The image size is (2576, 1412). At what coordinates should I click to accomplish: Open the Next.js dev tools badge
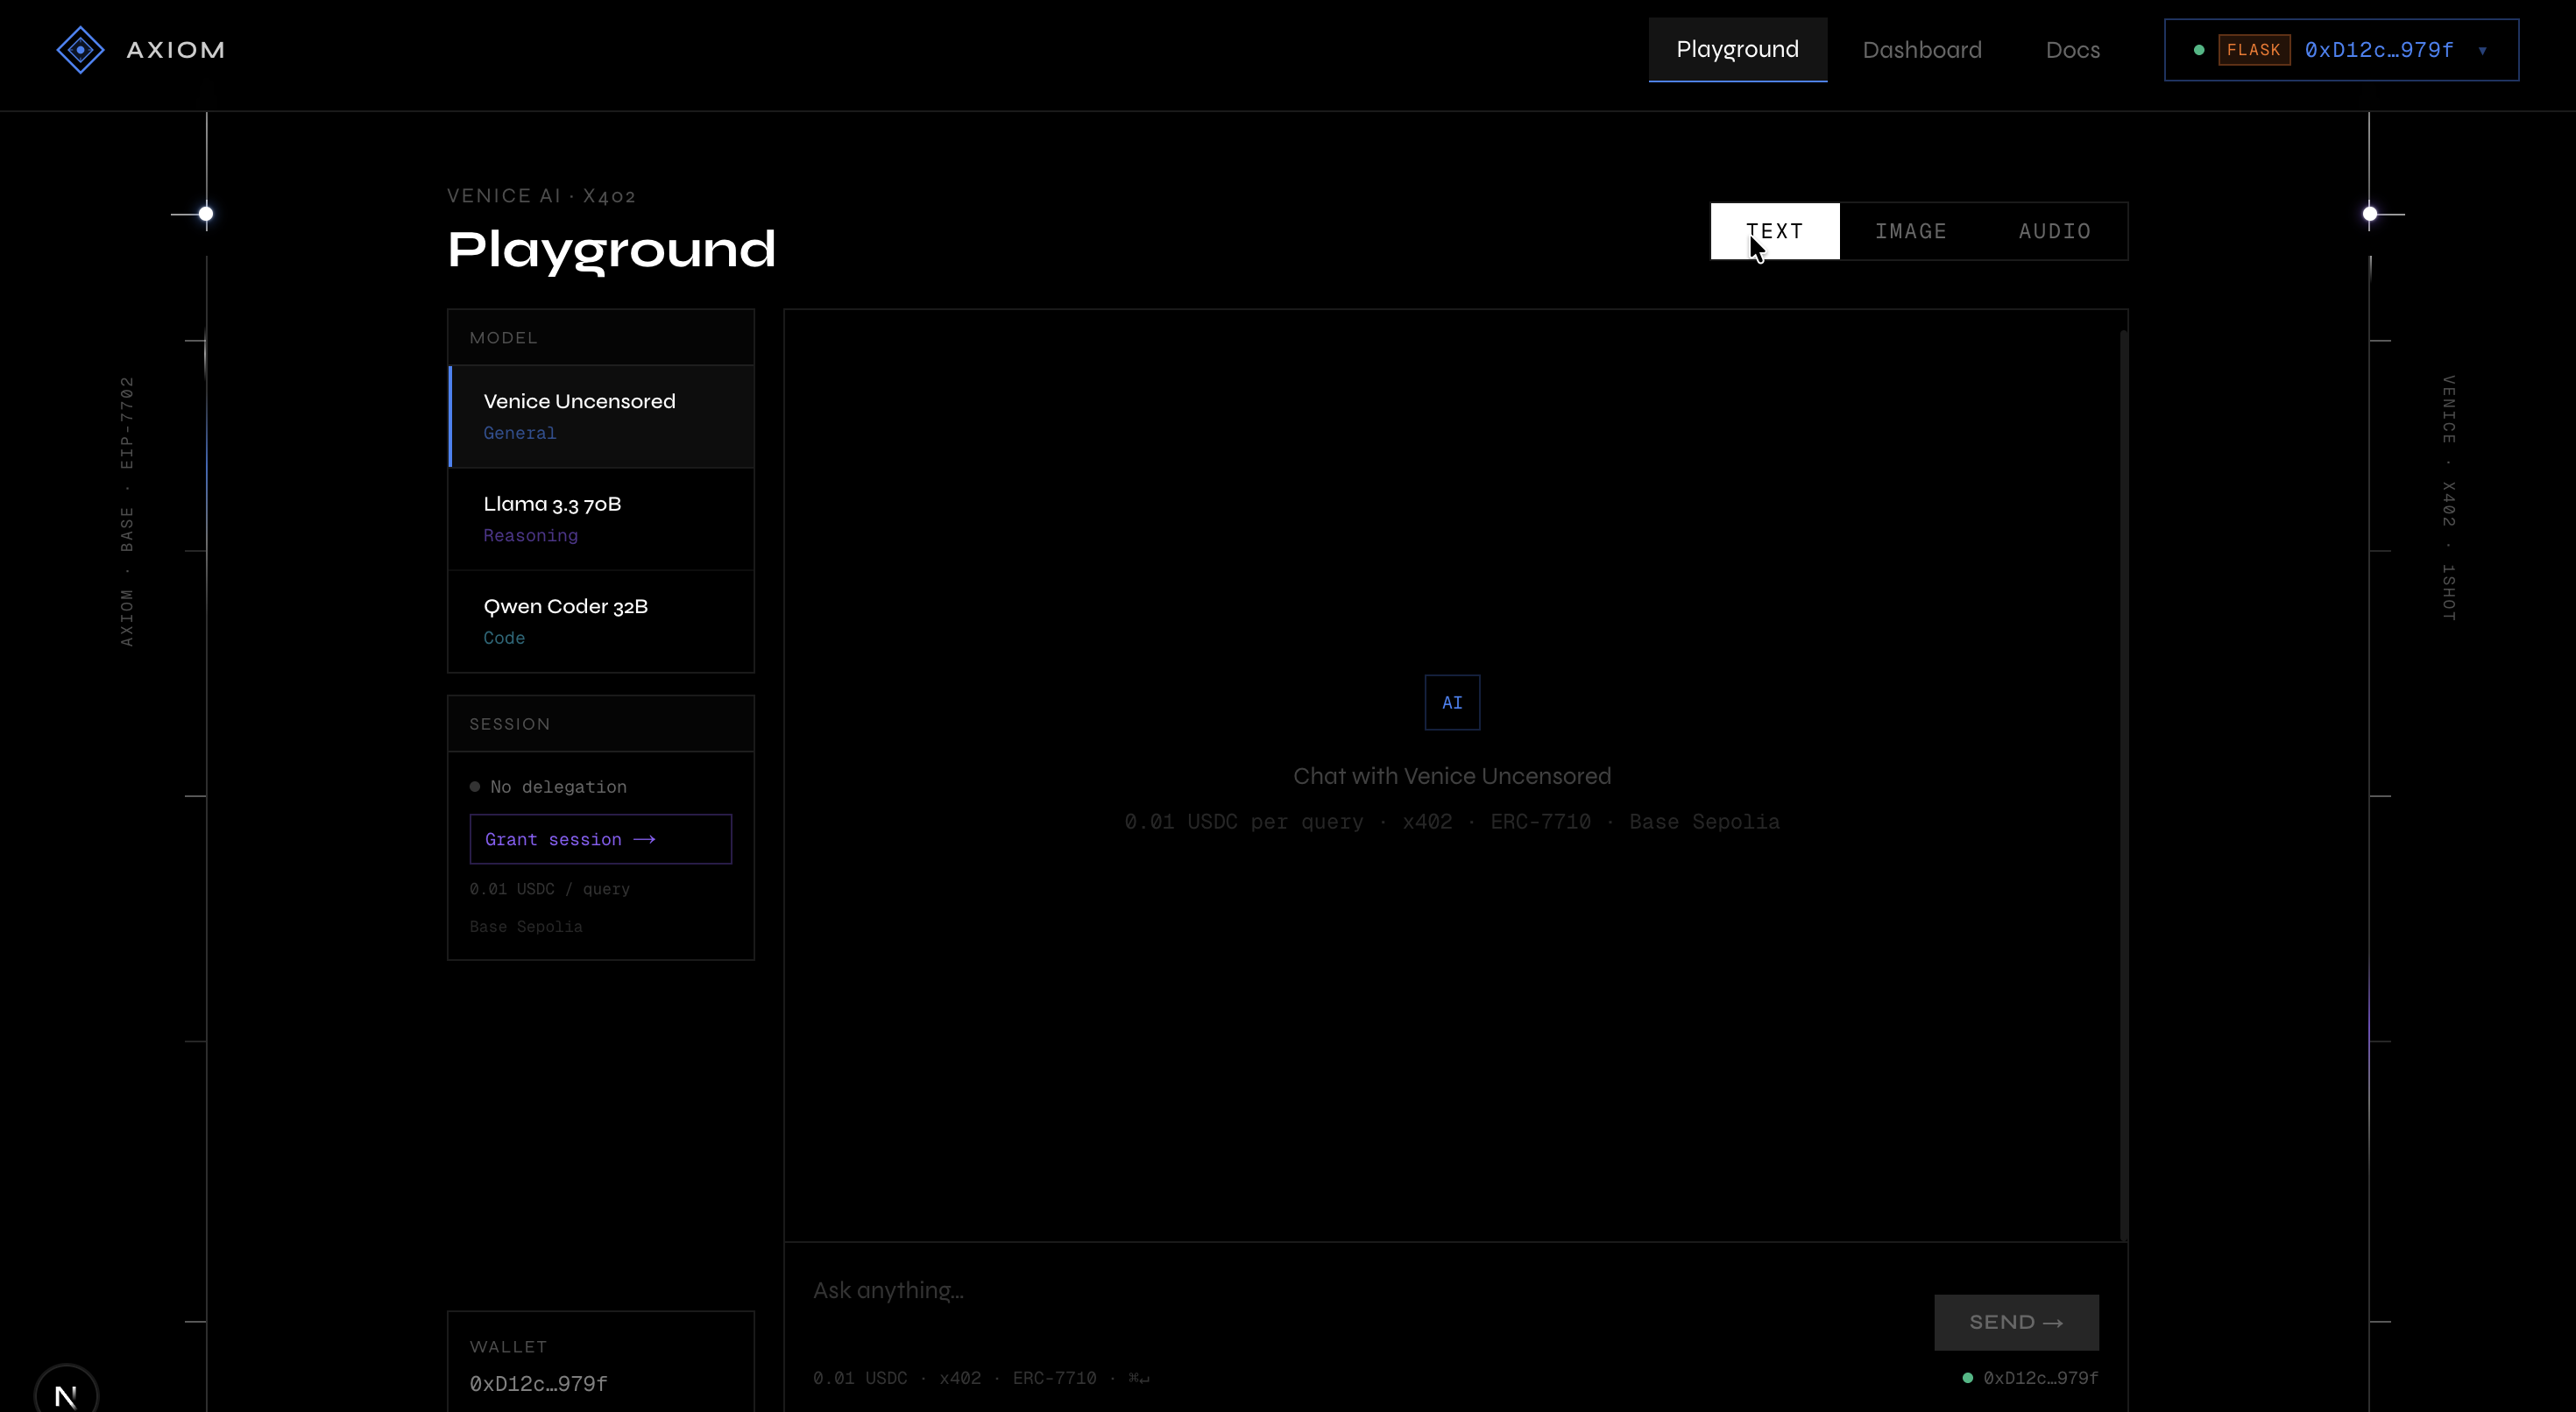tap(66, 1393)
